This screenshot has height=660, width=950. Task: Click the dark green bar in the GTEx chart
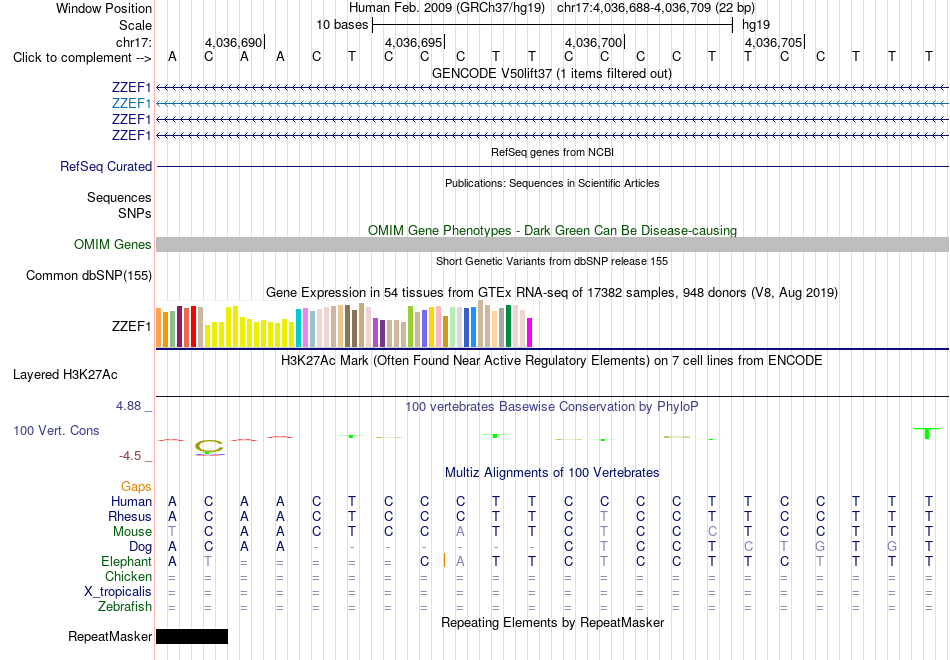click(508, 326)
